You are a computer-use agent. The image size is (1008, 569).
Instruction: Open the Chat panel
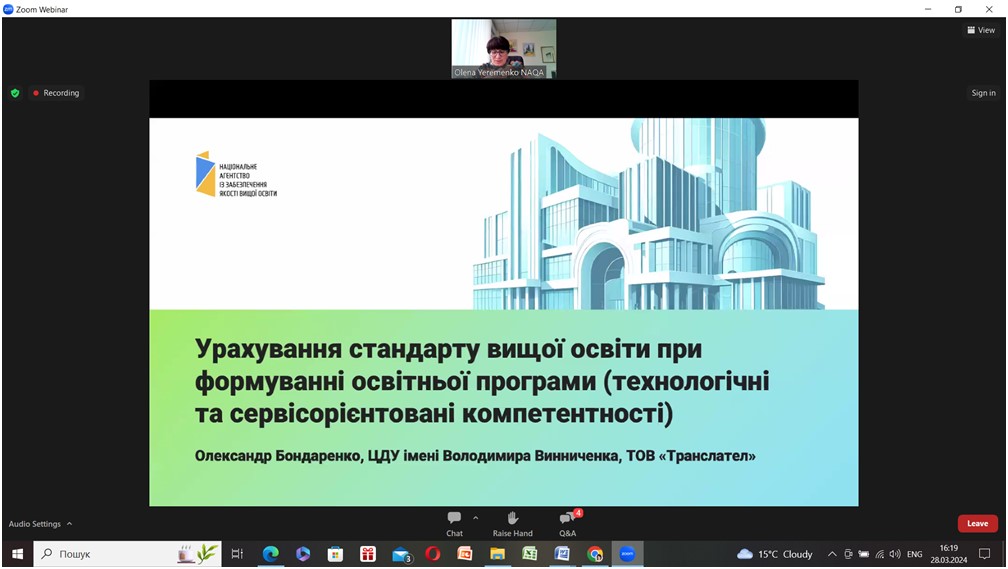coord(454,522)
